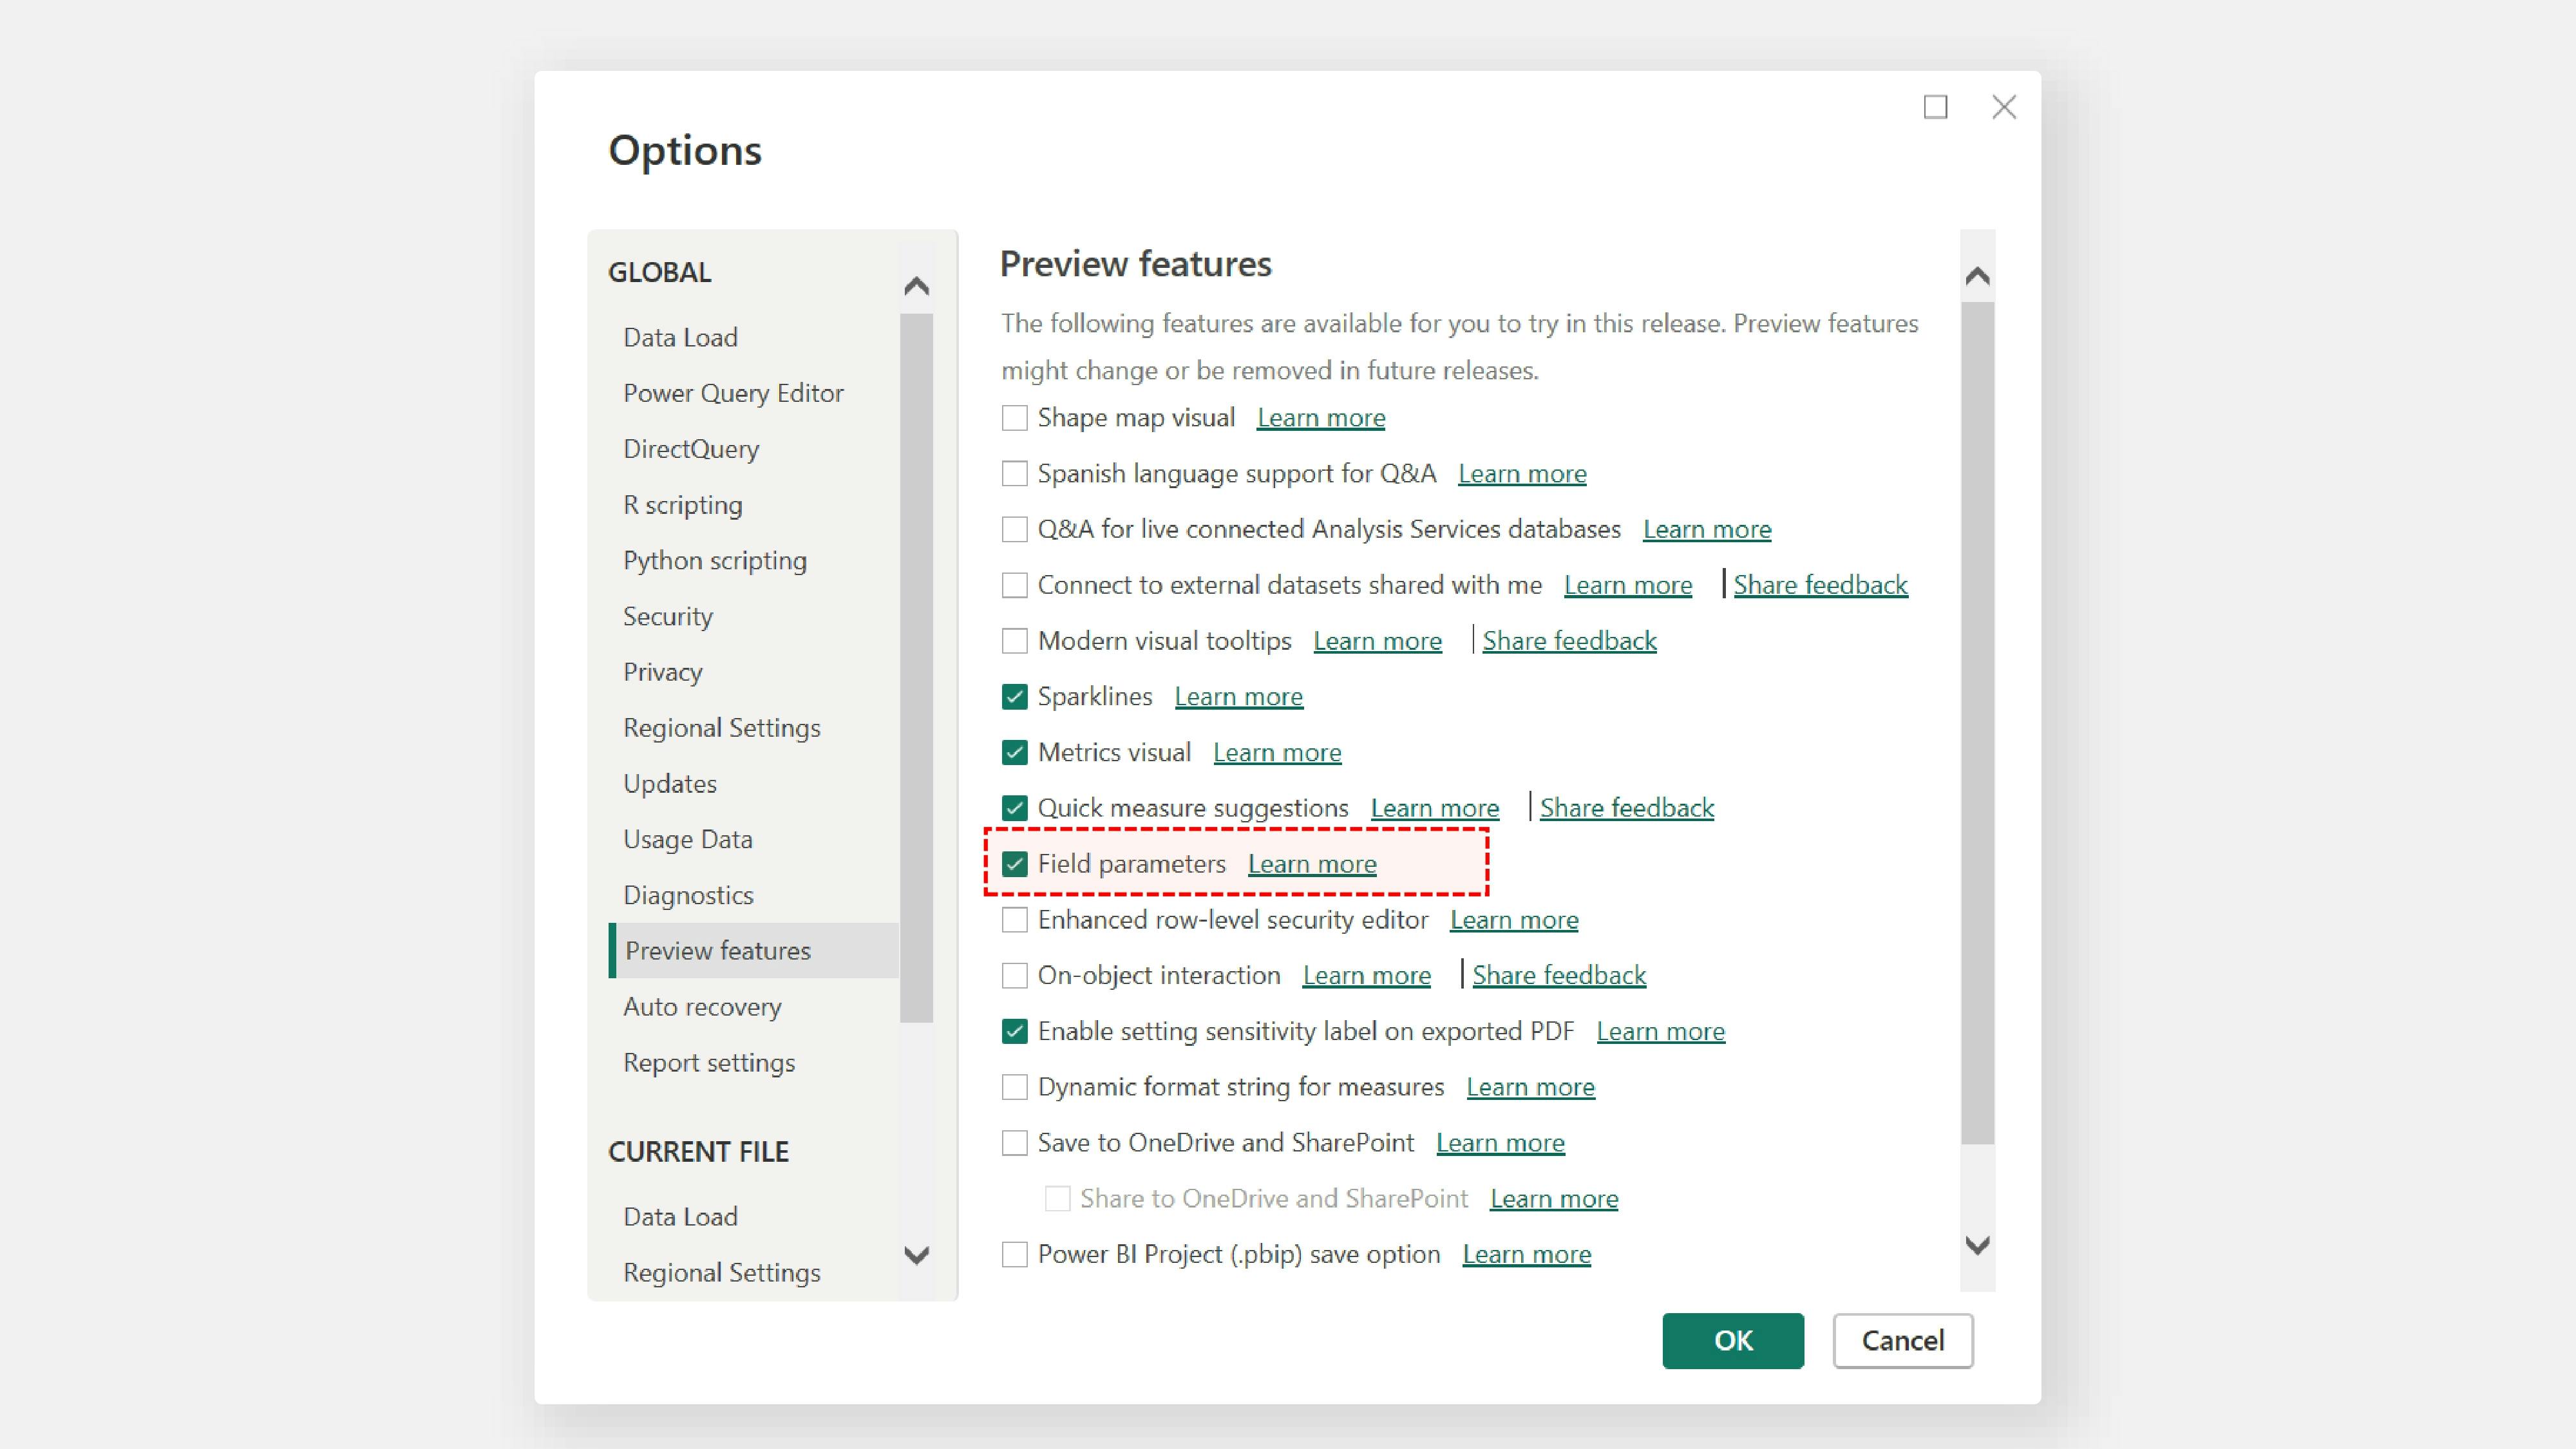
Task: Click the preview features scroll-down arrow
Action: click(x=1976, y=1245)
